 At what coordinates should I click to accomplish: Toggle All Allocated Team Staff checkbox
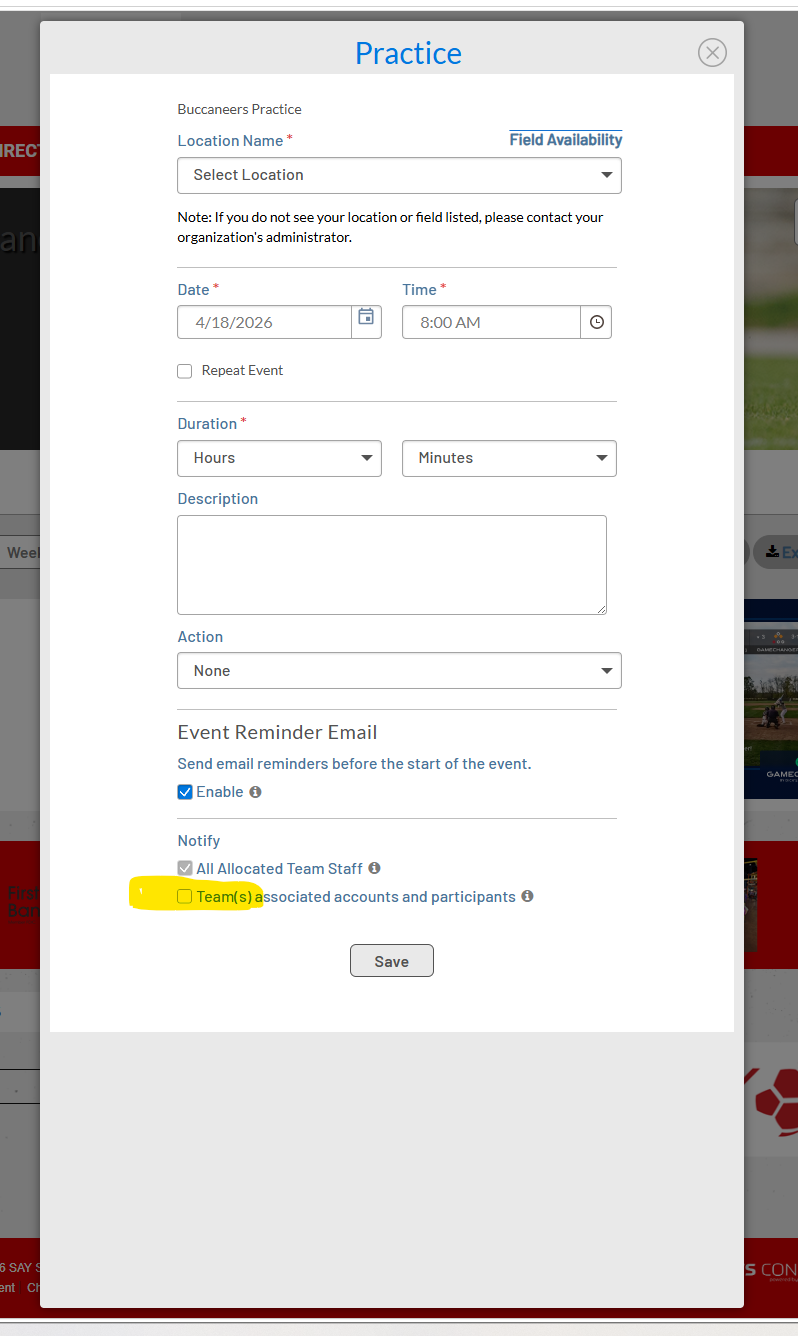pos(185,869)
